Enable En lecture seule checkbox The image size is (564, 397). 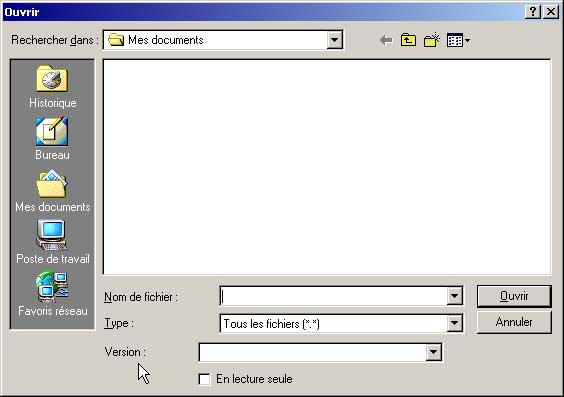tap(204, 379)
